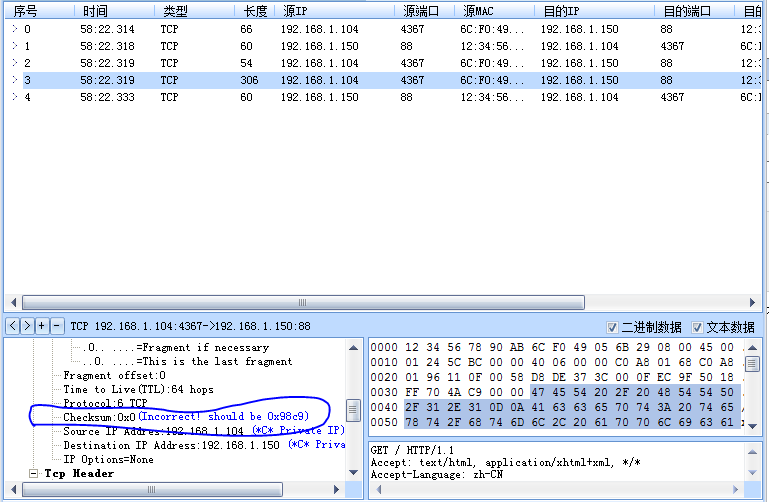Click hex offset 0000 line
The image size is (769, 502).
[552, 348]
